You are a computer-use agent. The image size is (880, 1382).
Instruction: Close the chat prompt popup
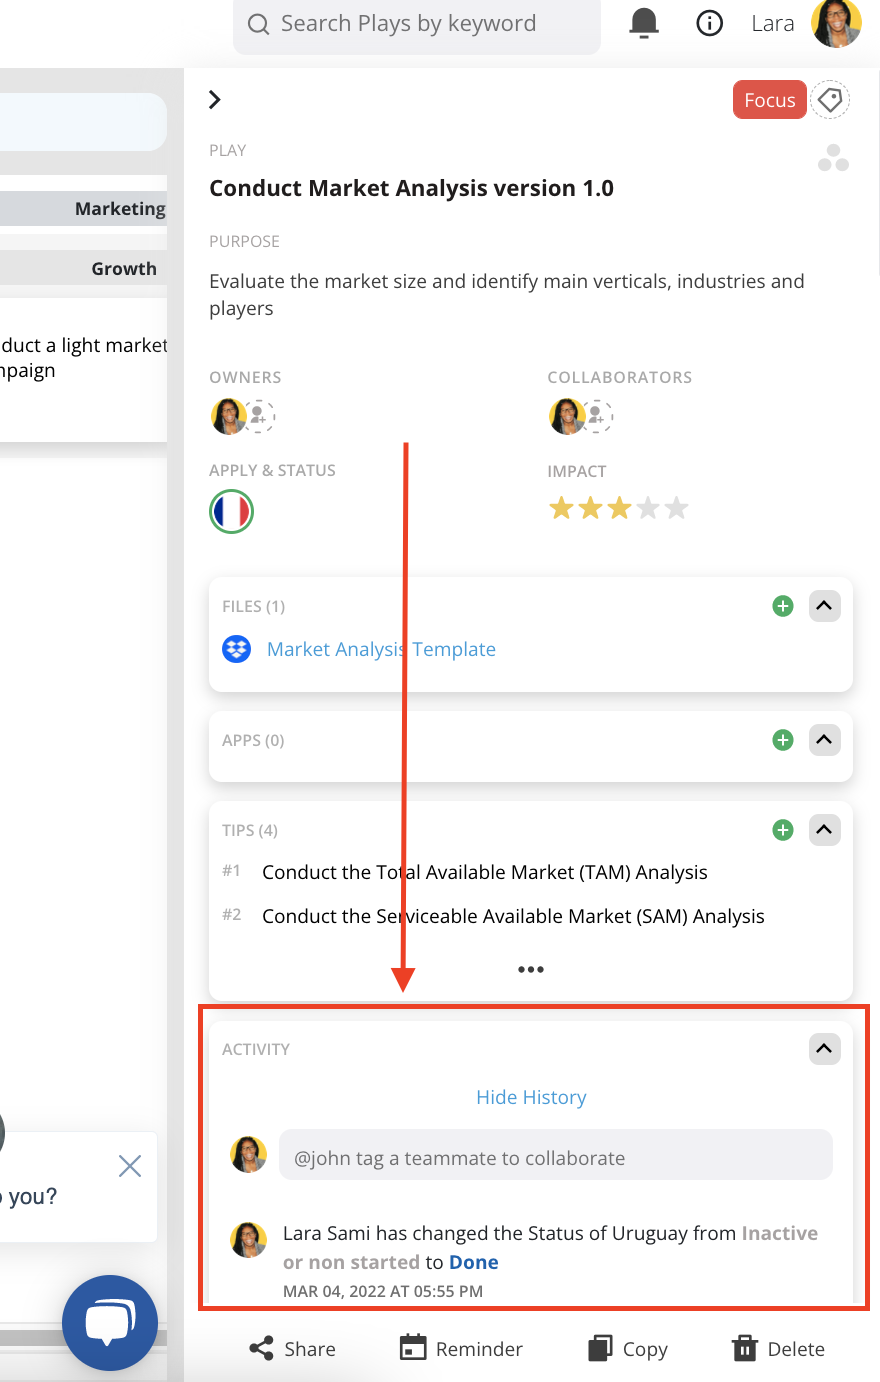click(x=130, y=1166)
